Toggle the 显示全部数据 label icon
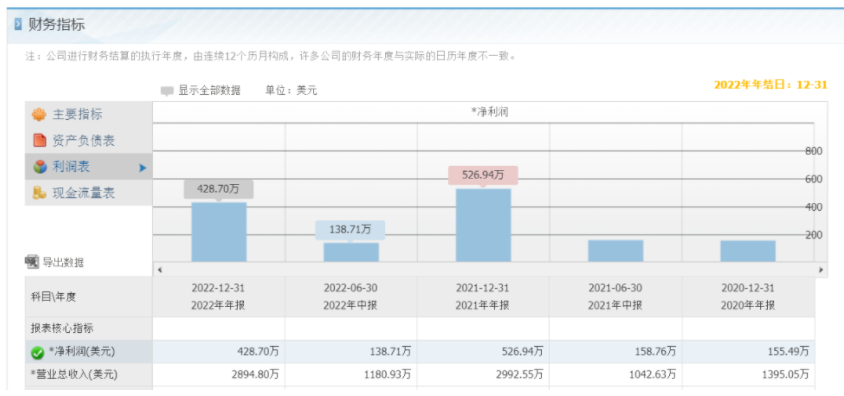 (x=167, y=91)
